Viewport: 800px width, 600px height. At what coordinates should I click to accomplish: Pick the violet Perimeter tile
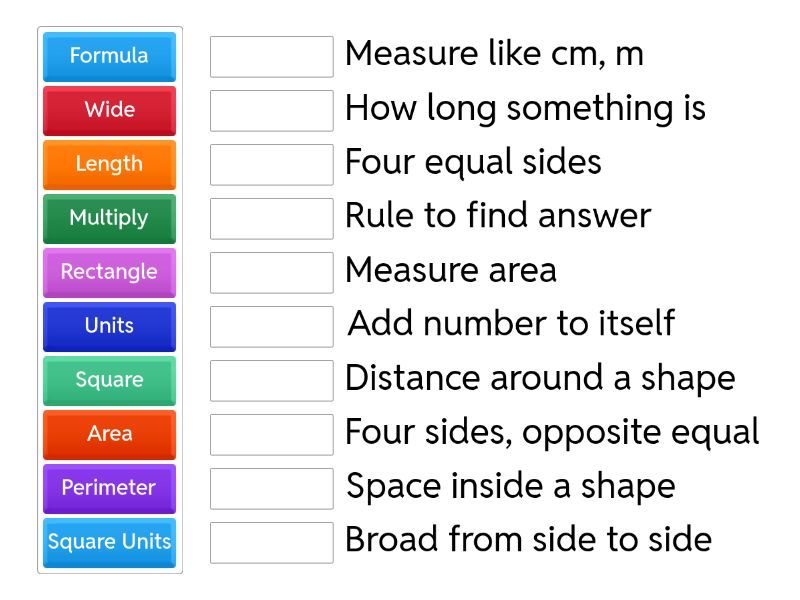click(109, 488)
